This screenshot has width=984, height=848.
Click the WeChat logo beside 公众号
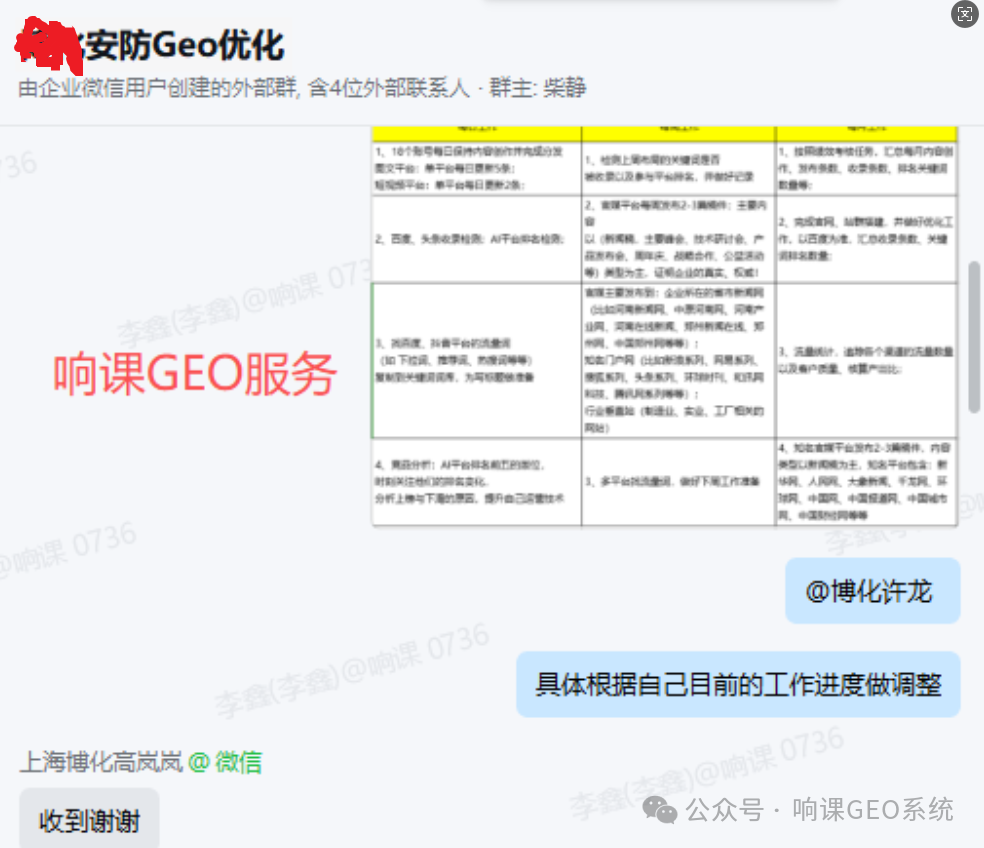[x=660, y=810]
